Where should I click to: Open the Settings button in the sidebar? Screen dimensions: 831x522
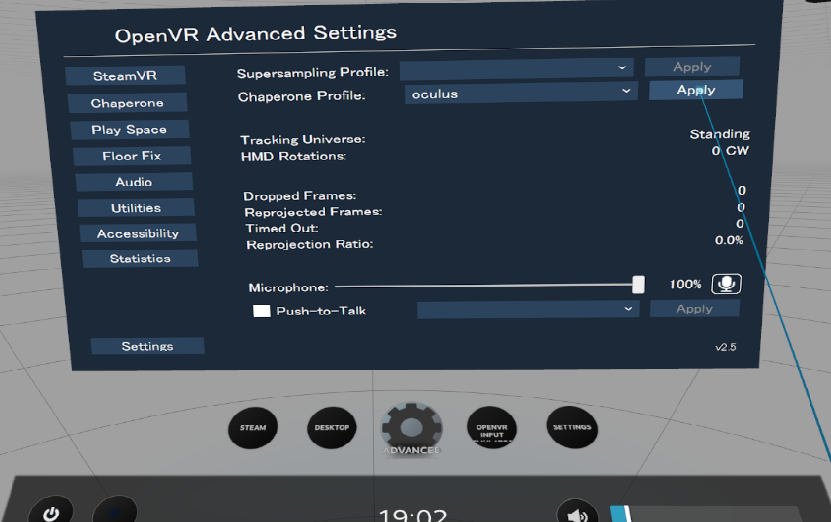tap(147, 346)
